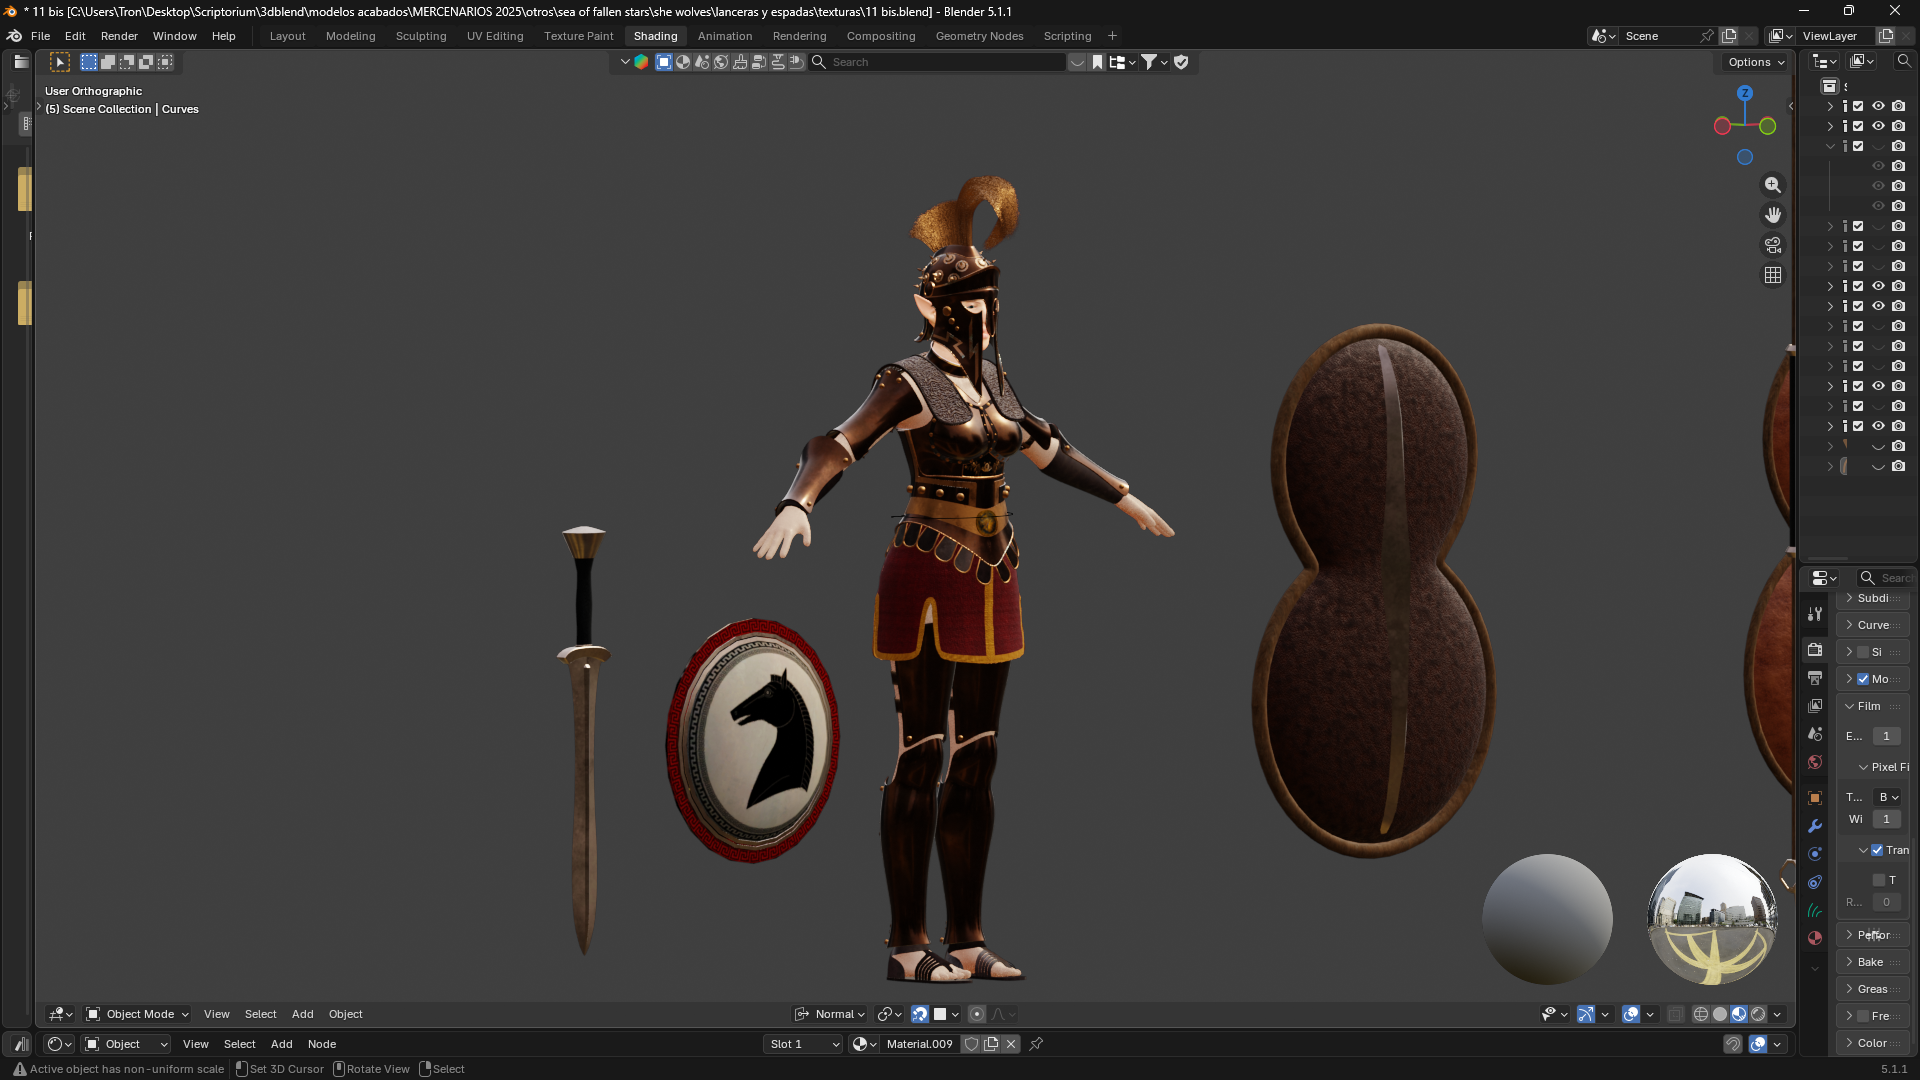
Task: Disable the Transparent film checkbox
Action: click(x=1877, y=850)
